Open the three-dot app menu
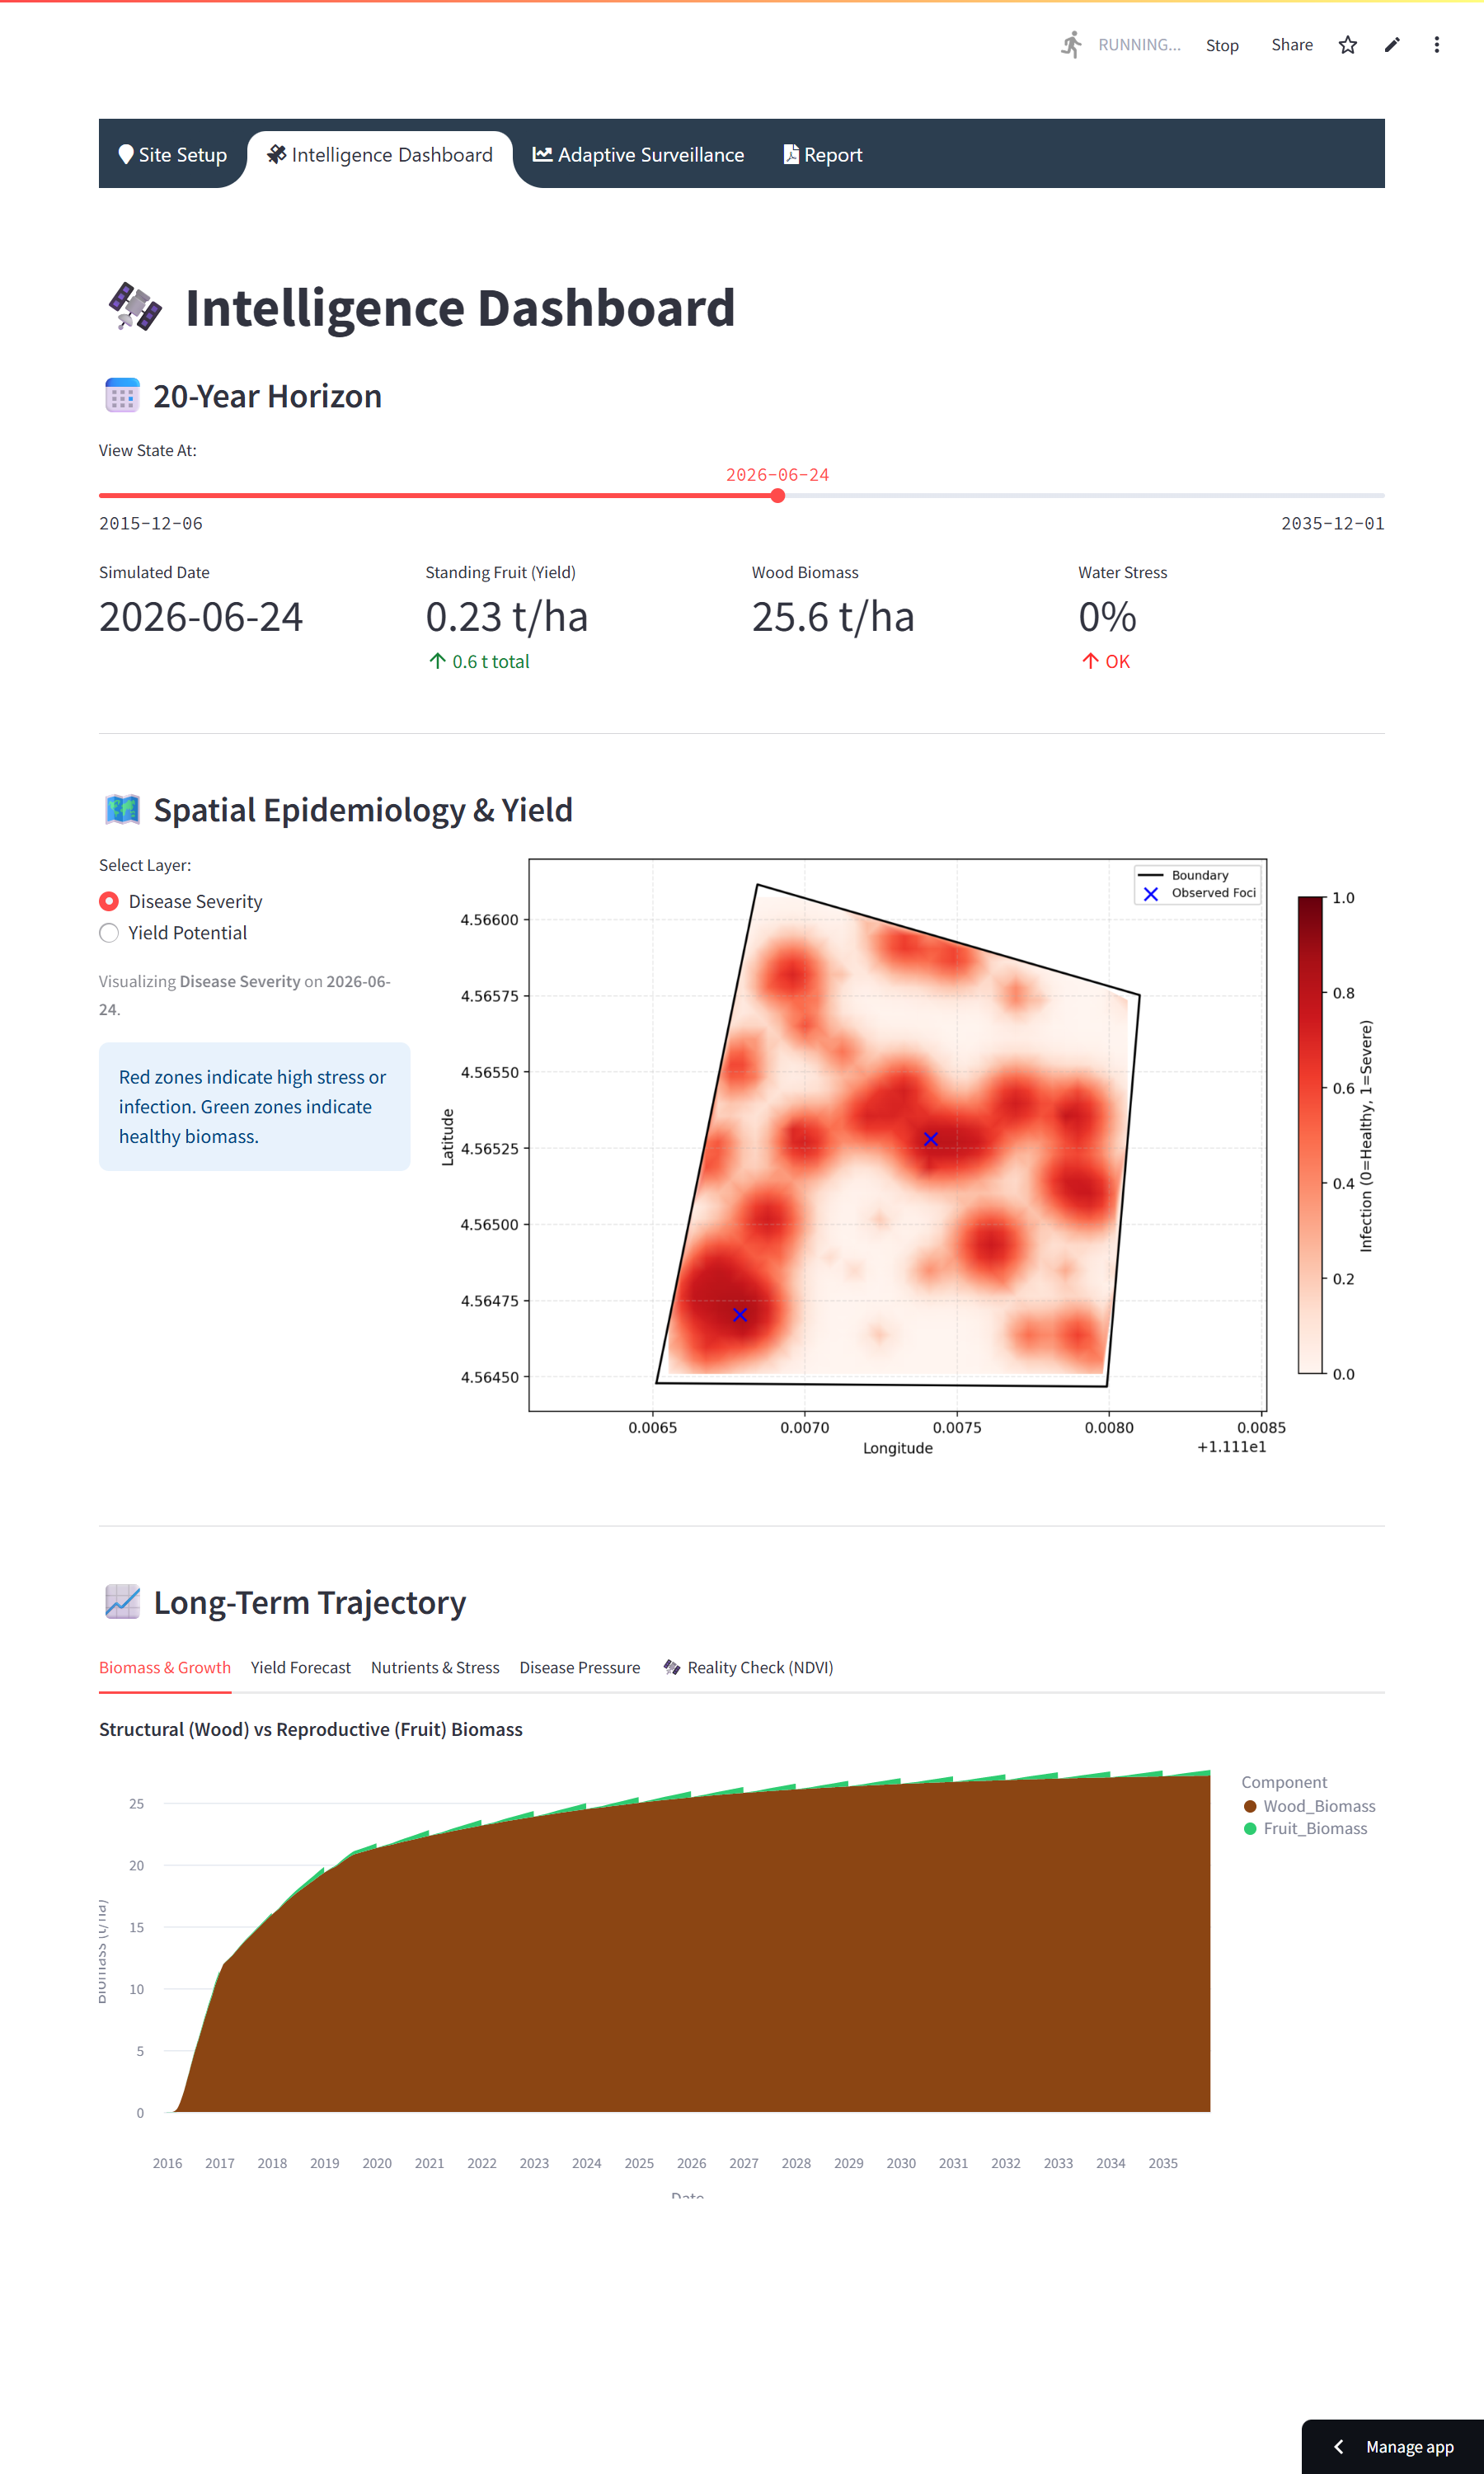Screen dimensions: 1484x2474 click(x=1436, y=45)
